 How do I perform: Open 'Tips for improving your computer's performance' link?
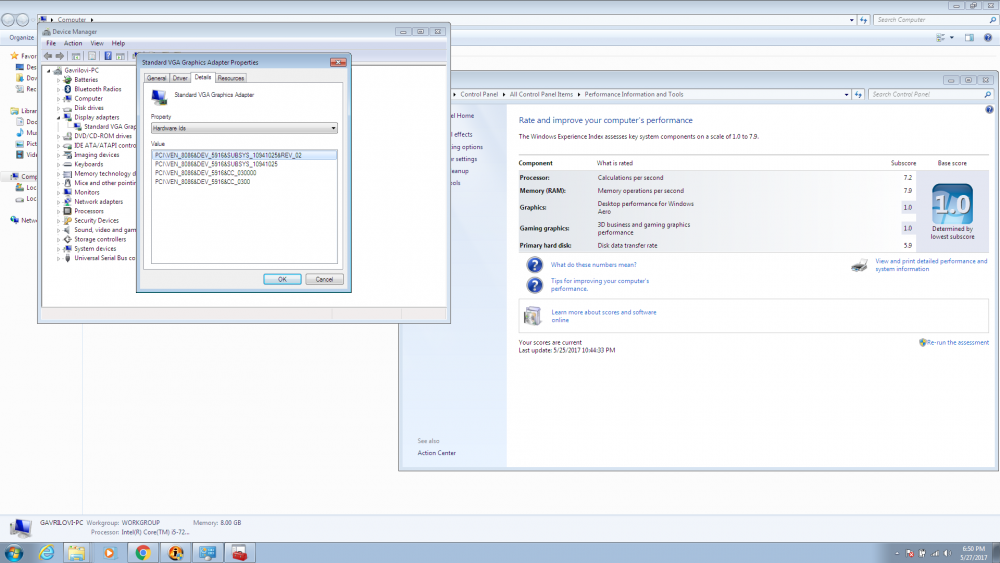(599, 284)
